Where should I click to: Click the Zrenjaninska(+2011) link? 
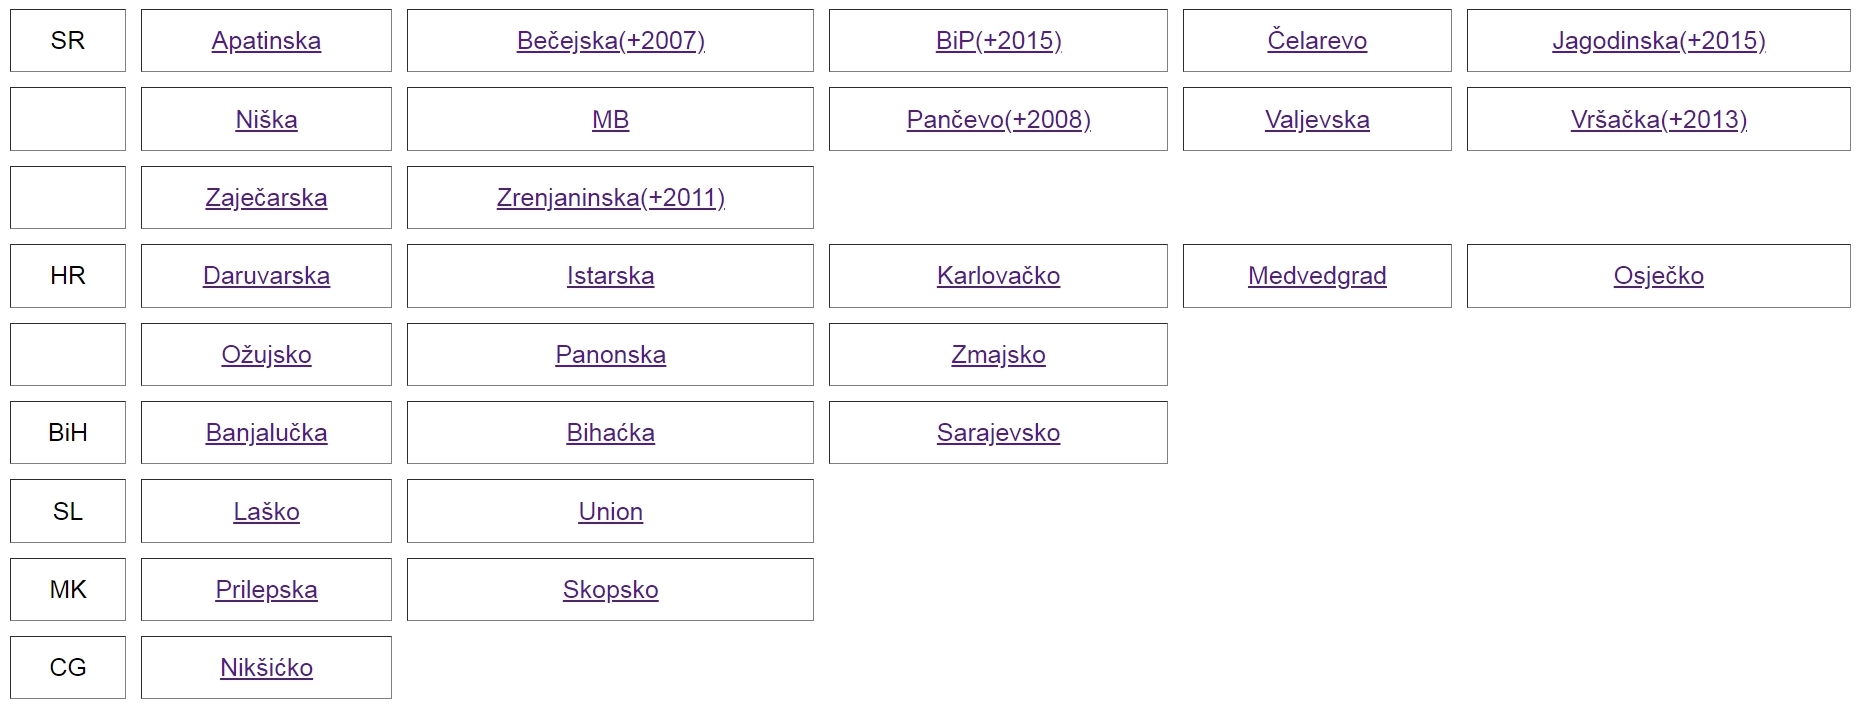pos(610,198)
